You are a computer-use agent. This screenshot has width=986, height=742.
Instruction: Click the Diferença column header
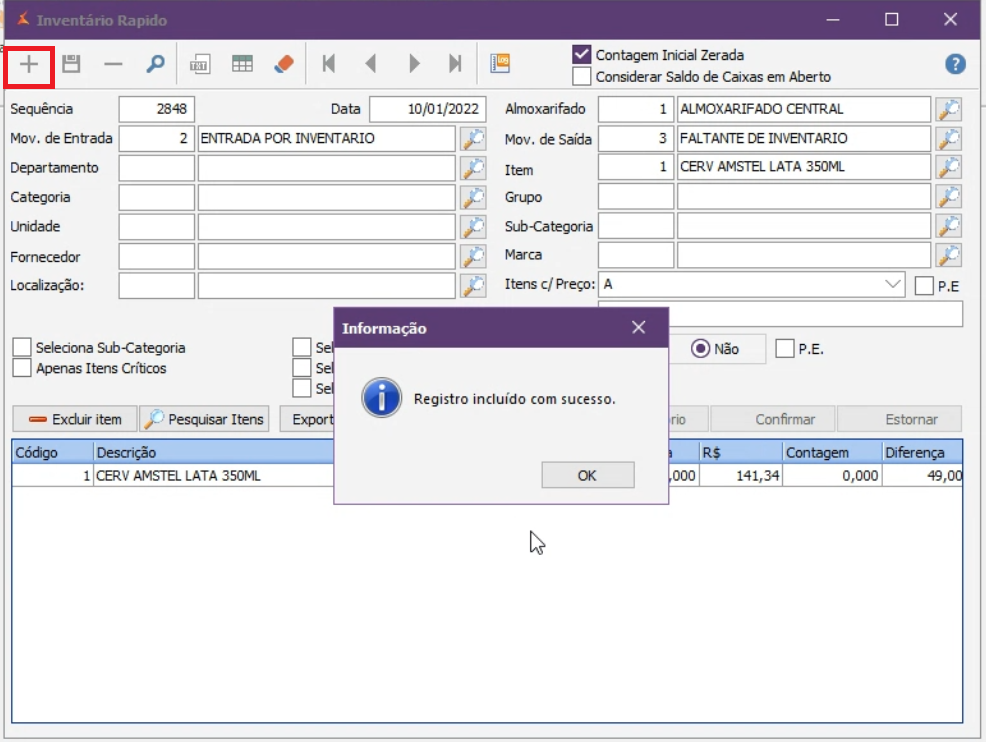tap(922, 452)
